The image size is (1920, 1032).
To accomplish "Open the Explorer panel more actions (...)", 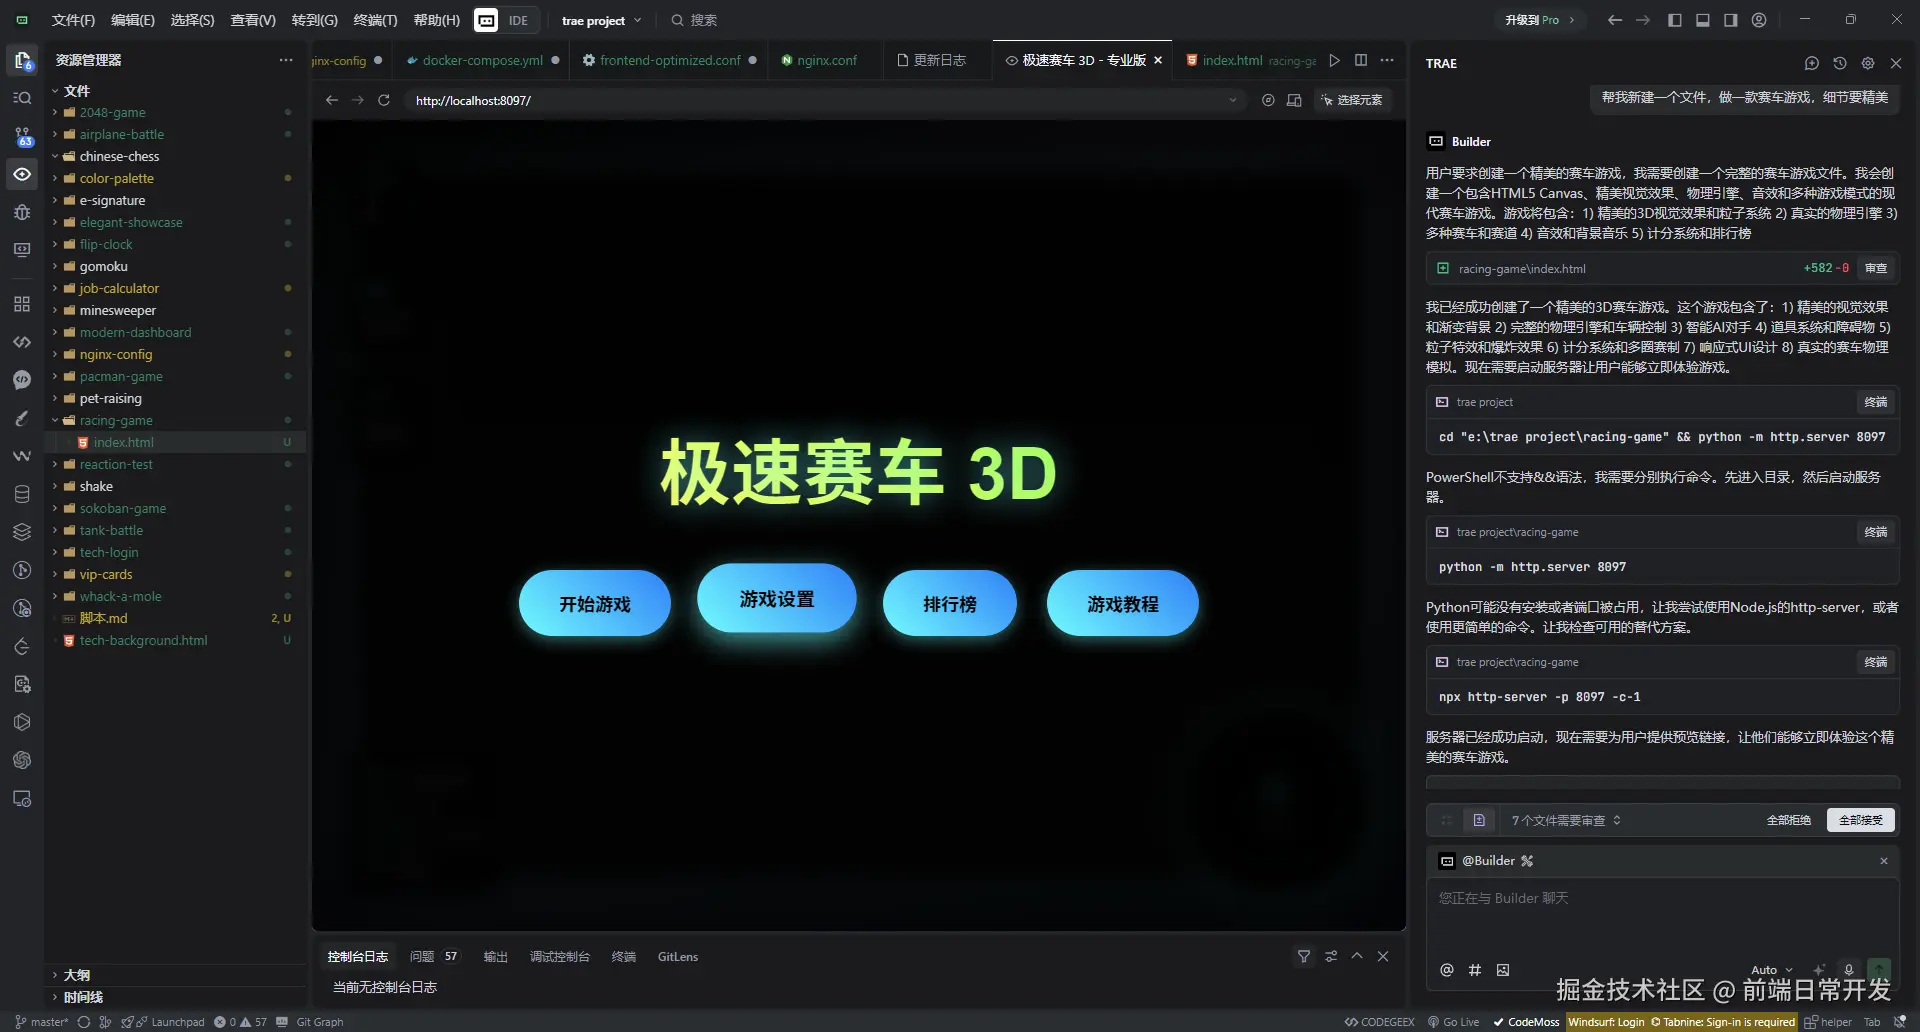I will [x=286, y=60].
